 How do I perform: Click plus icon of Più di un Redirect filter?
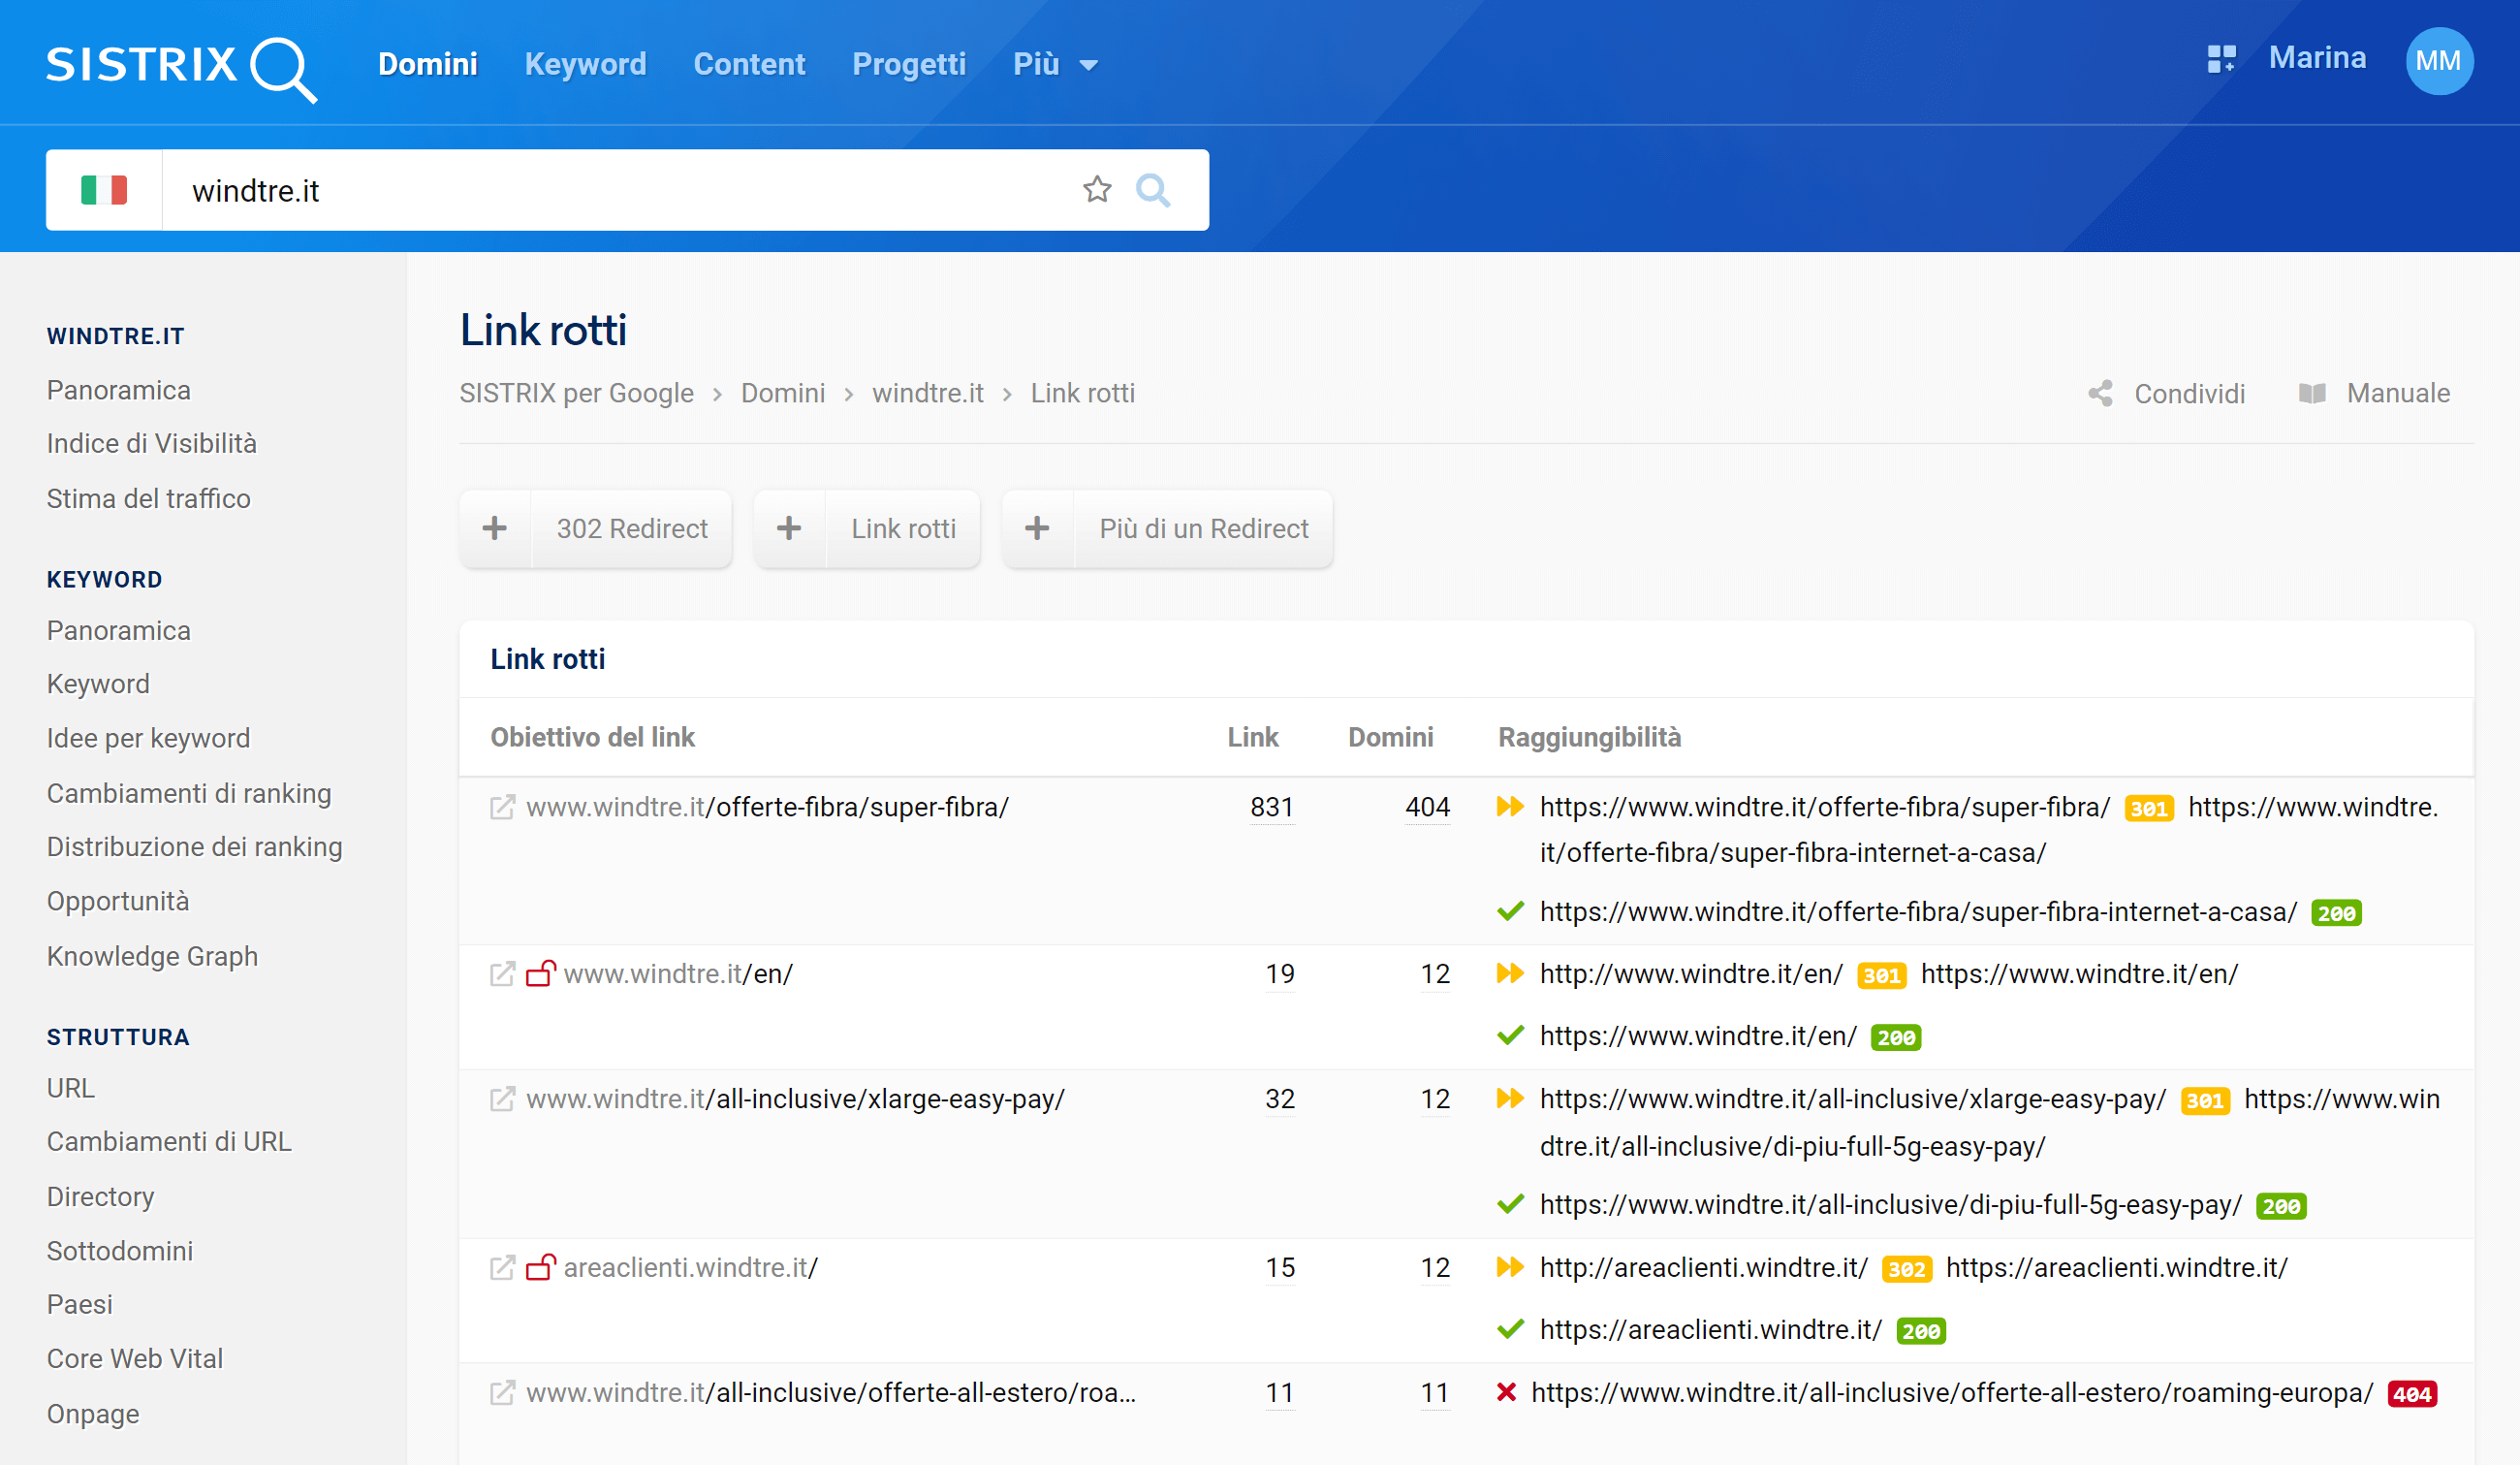(x=1037, y=528)
